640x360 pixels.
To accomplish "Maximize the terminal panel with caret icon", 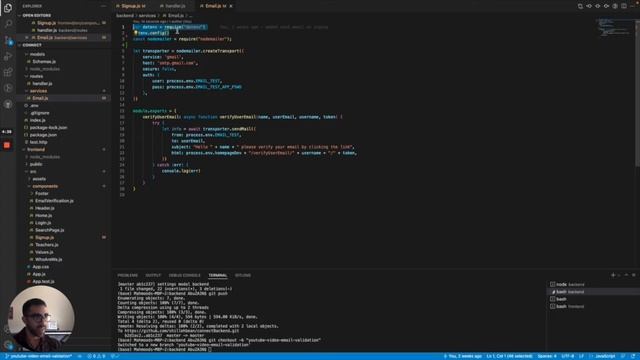I will point(626,275).
